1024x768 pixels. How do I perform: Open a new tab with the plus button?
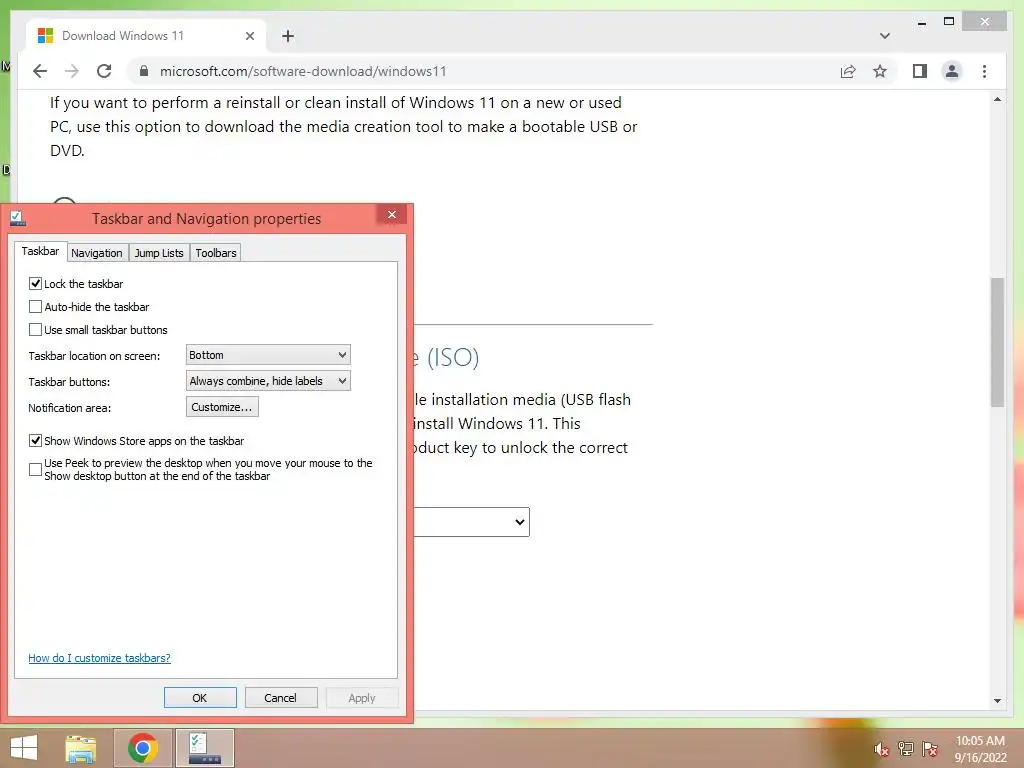(287, 36)
